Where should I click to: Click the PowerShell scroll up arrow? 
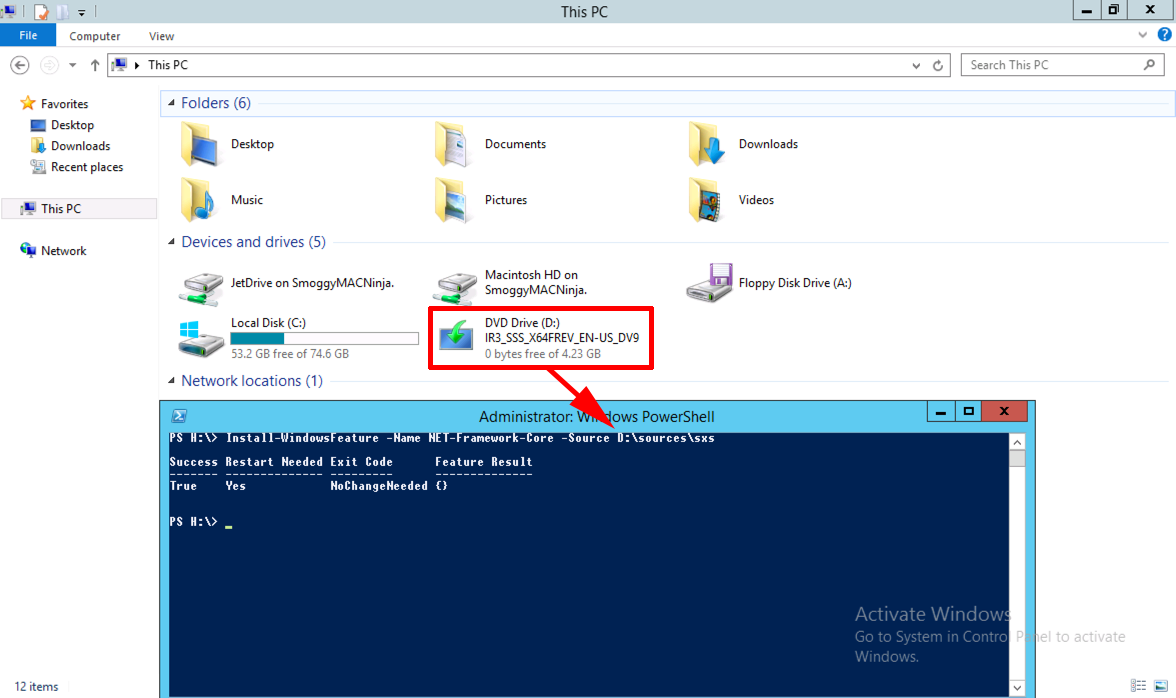click(1017, 442)
